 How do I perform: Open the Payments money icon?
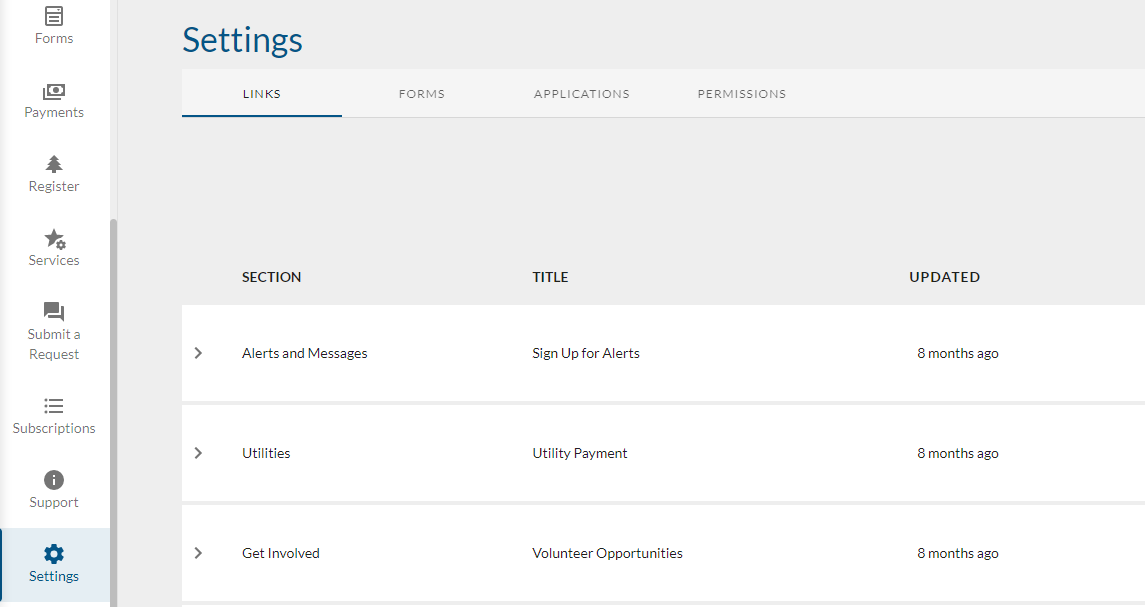(x=54, y=91)
